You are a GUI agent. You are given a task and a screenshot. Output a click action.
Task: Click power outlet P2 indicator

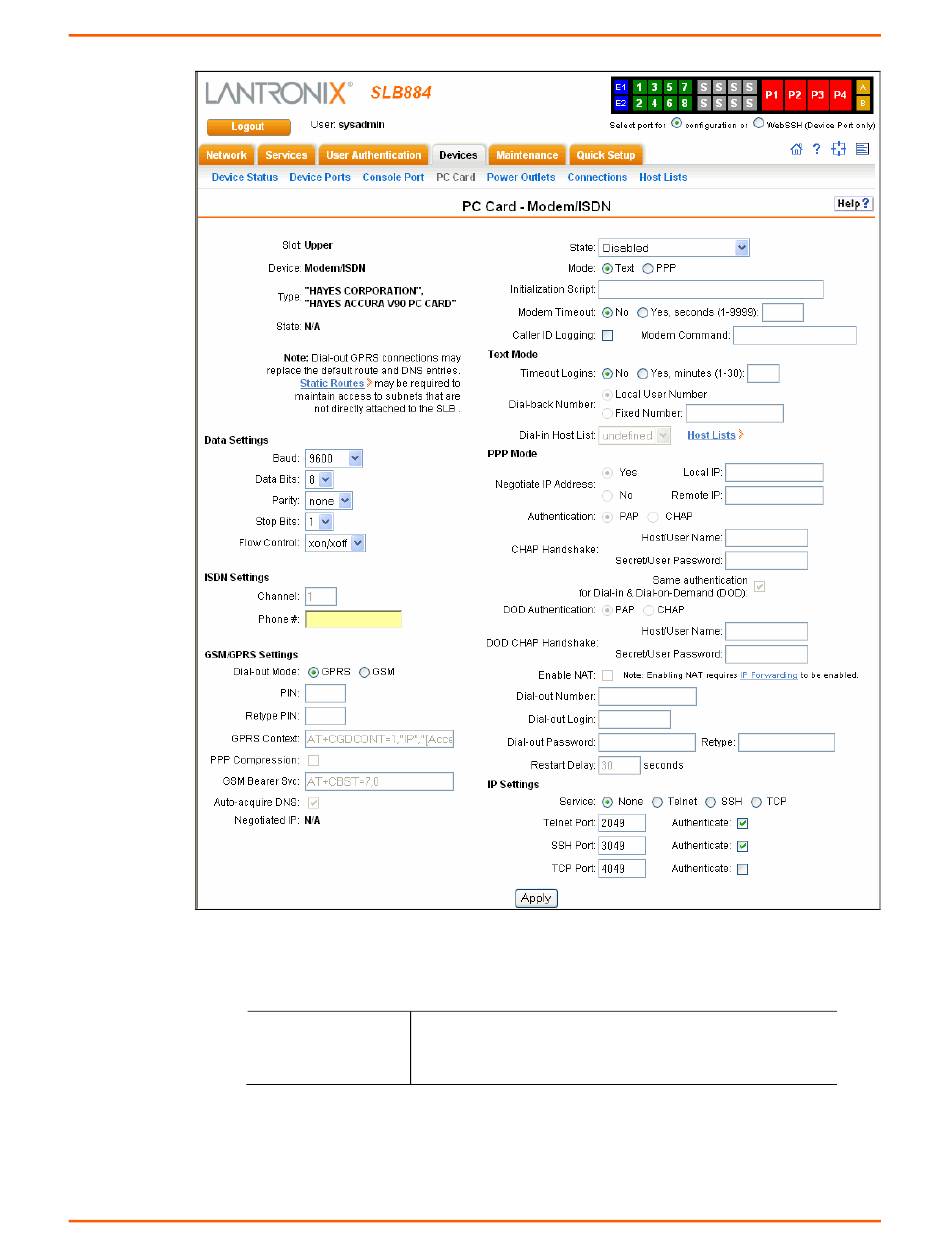coord(795,94)
